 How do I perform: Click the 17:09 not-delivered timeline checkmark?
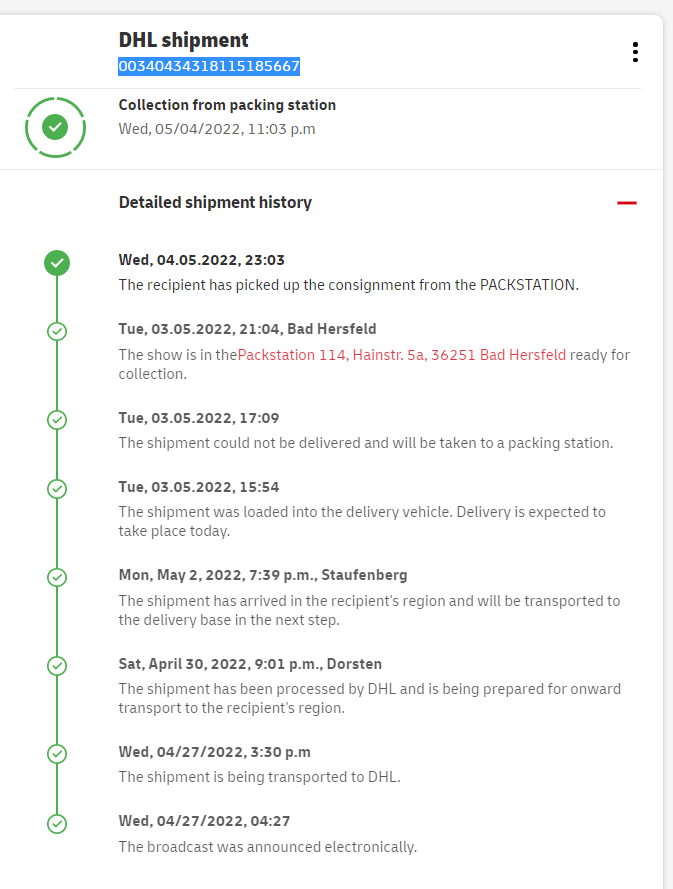[x=57, y=420]
